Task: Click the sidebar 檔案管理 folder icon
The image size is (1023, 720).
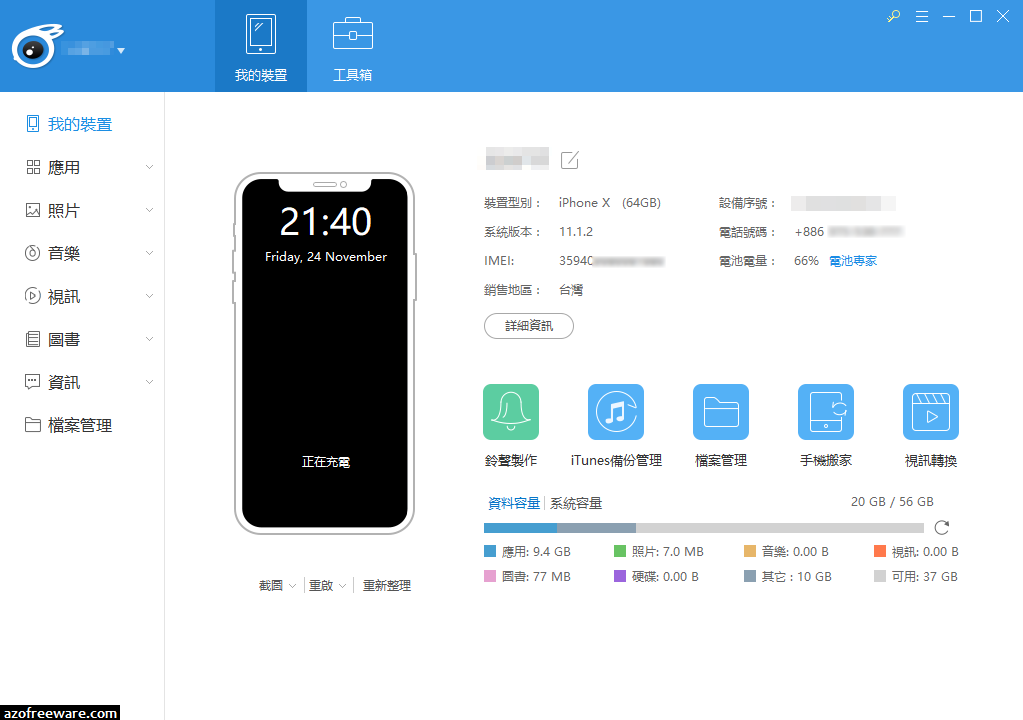Action: pyautogui.click(x=33, y=425)
